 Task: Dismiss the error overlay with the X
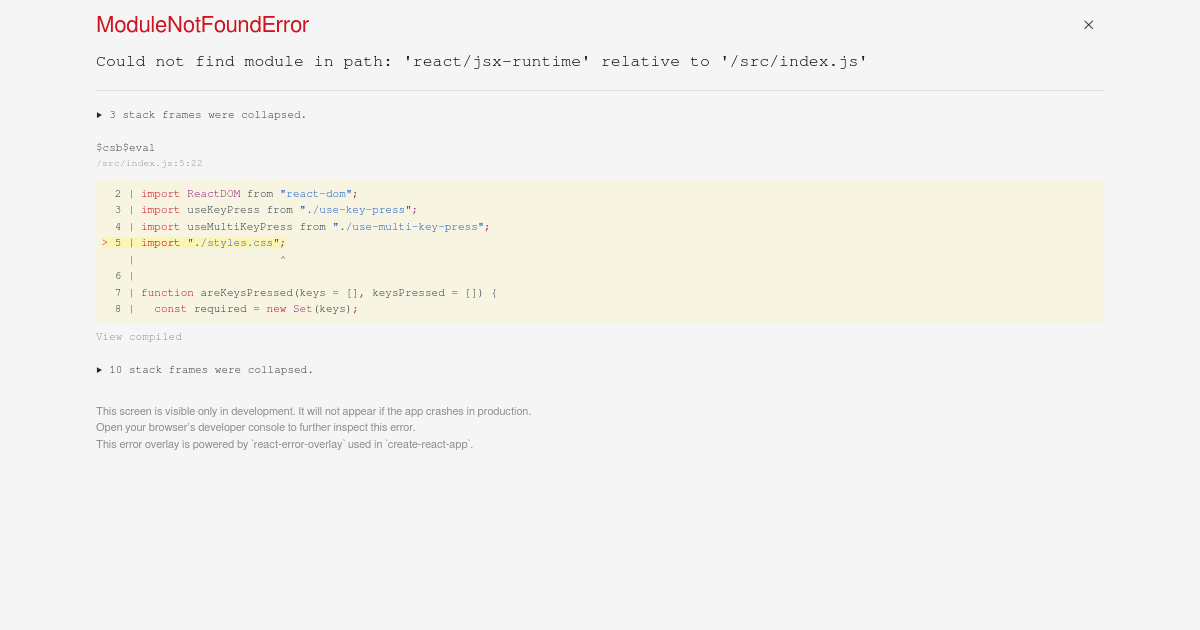pos(1088,24)
